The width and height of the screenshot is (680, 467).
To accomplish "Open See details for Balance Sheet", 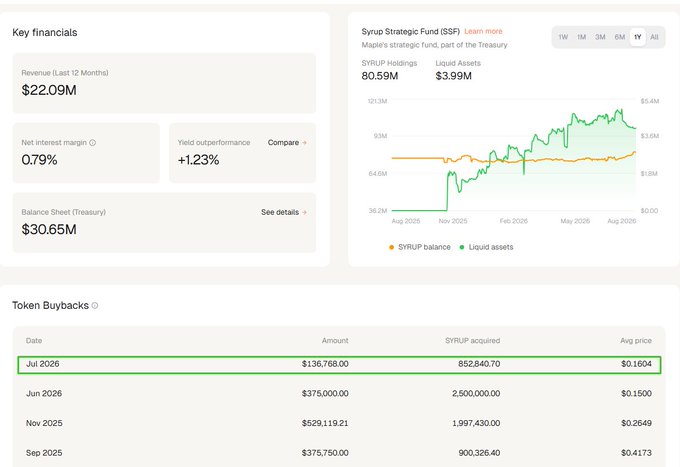I will (x=284, y=212).
